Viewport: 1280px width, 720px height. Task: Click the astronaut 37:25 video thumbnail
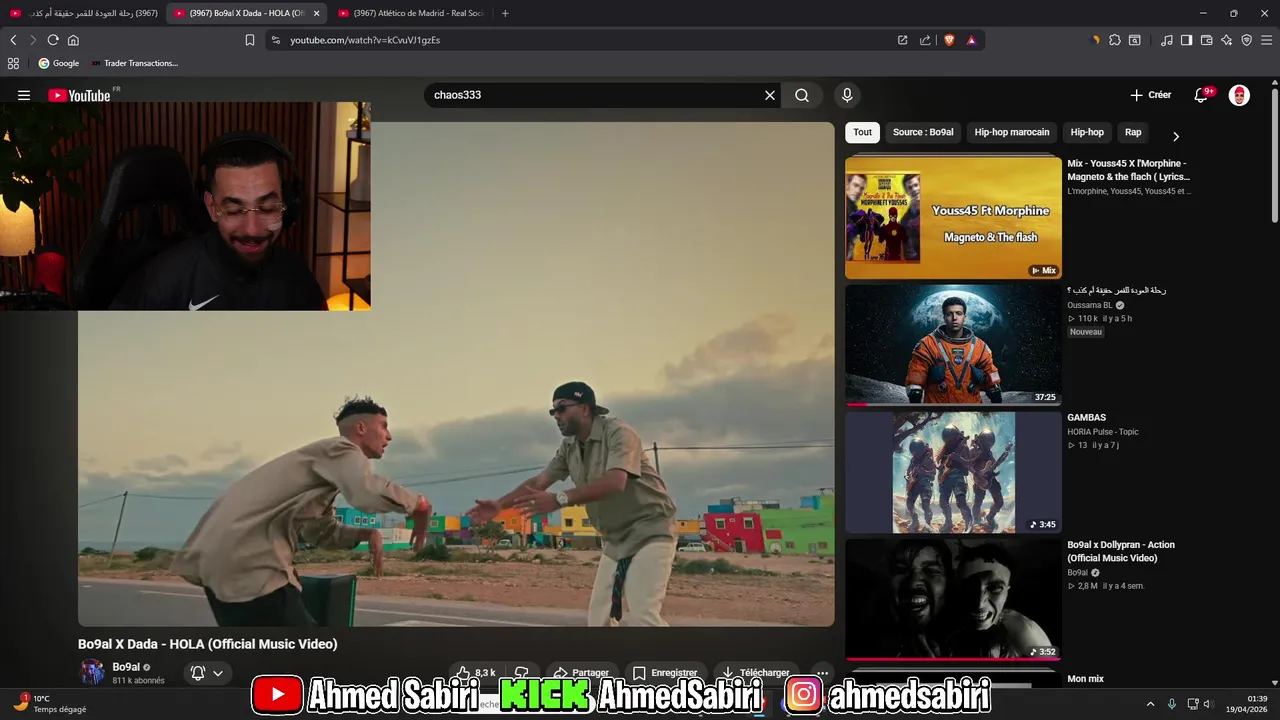coord(953,345)
